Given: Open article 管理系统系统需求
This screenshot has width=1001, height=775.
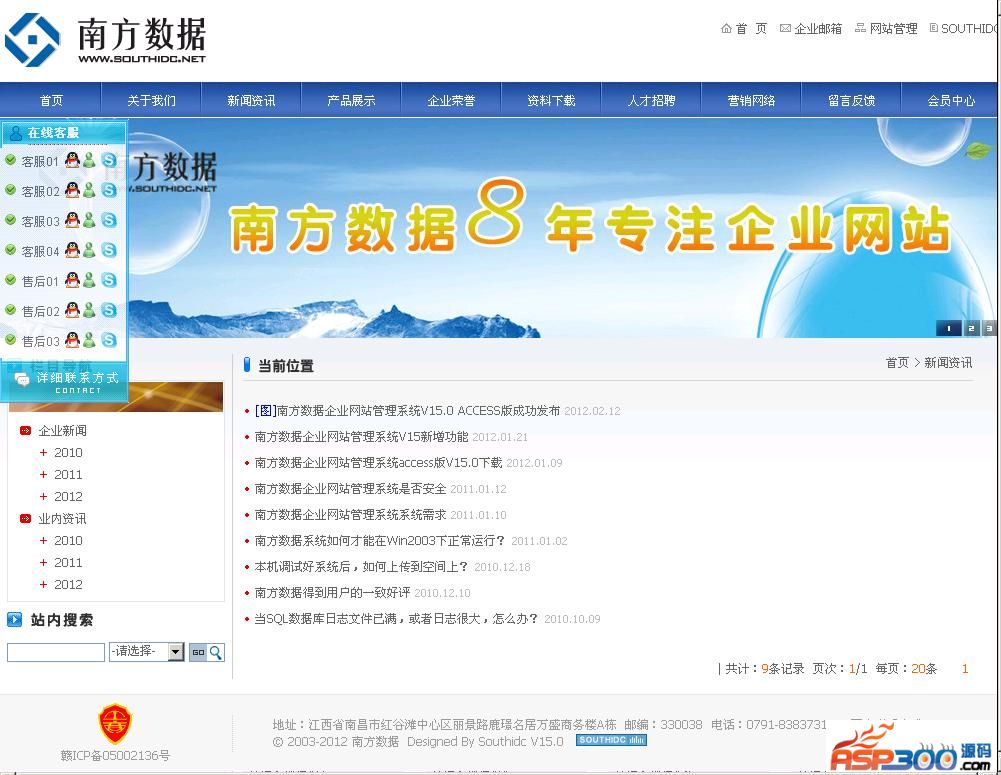Looking at the screenshot, I should click(350, 515).
